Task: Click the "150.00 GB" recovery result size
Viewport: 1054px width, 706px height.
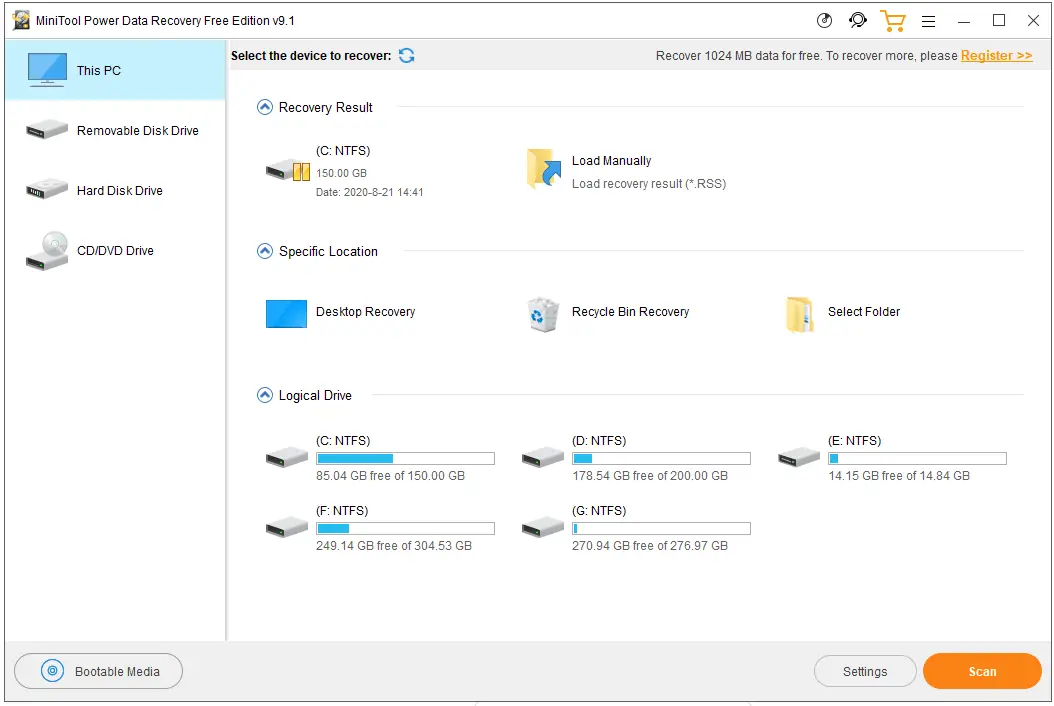Action: [341, 173]
